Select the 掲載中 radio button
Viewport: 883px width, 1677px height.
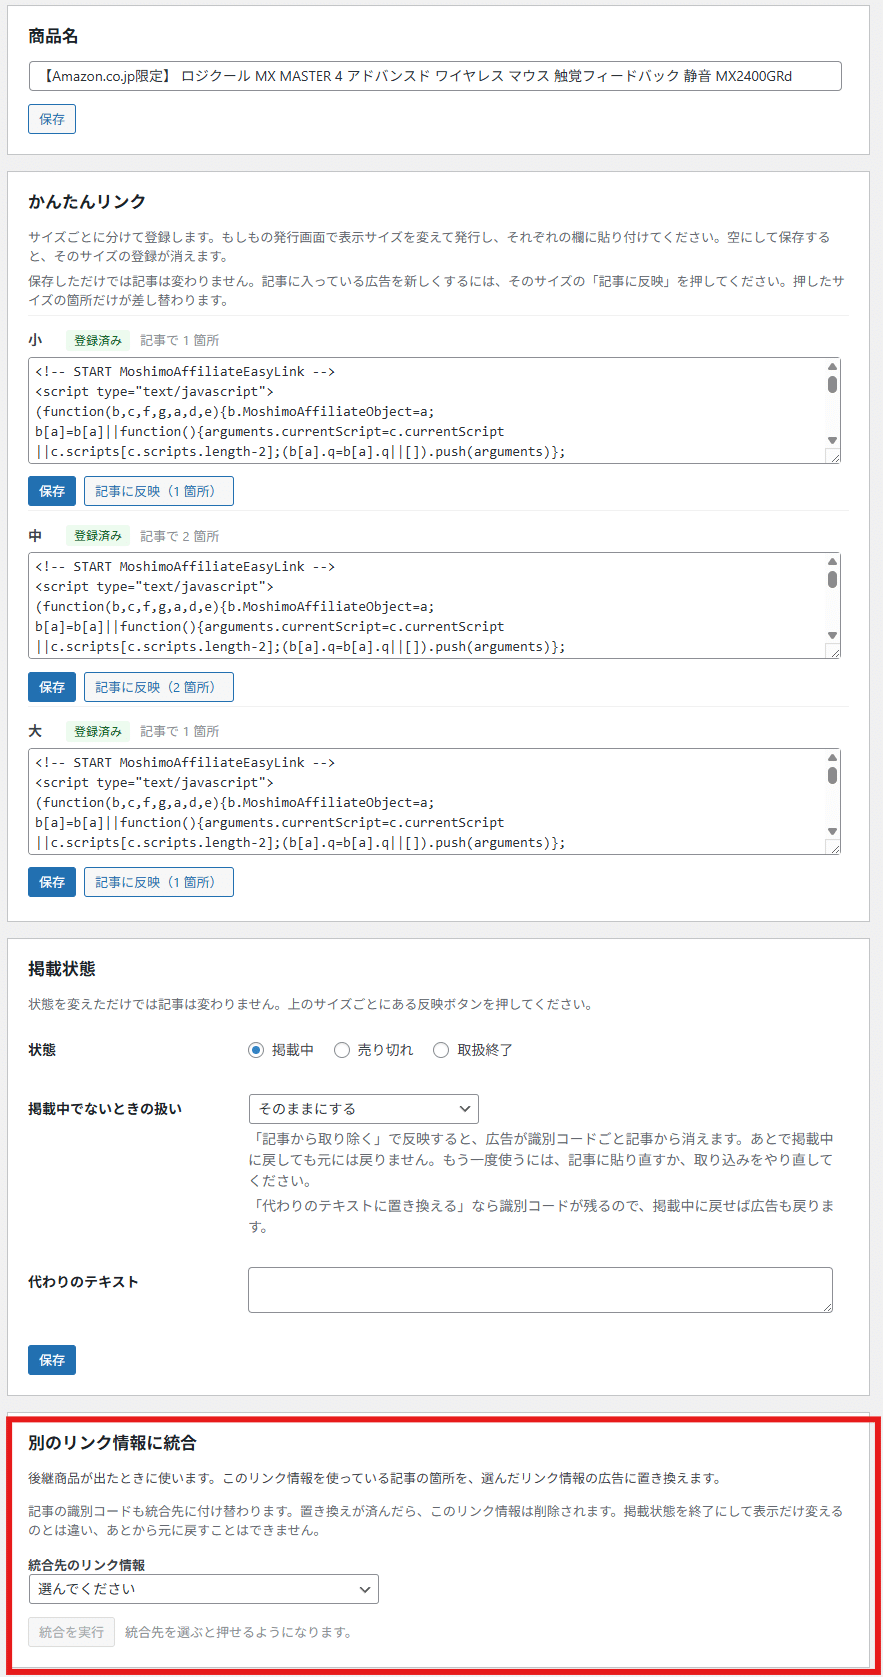256,1050
